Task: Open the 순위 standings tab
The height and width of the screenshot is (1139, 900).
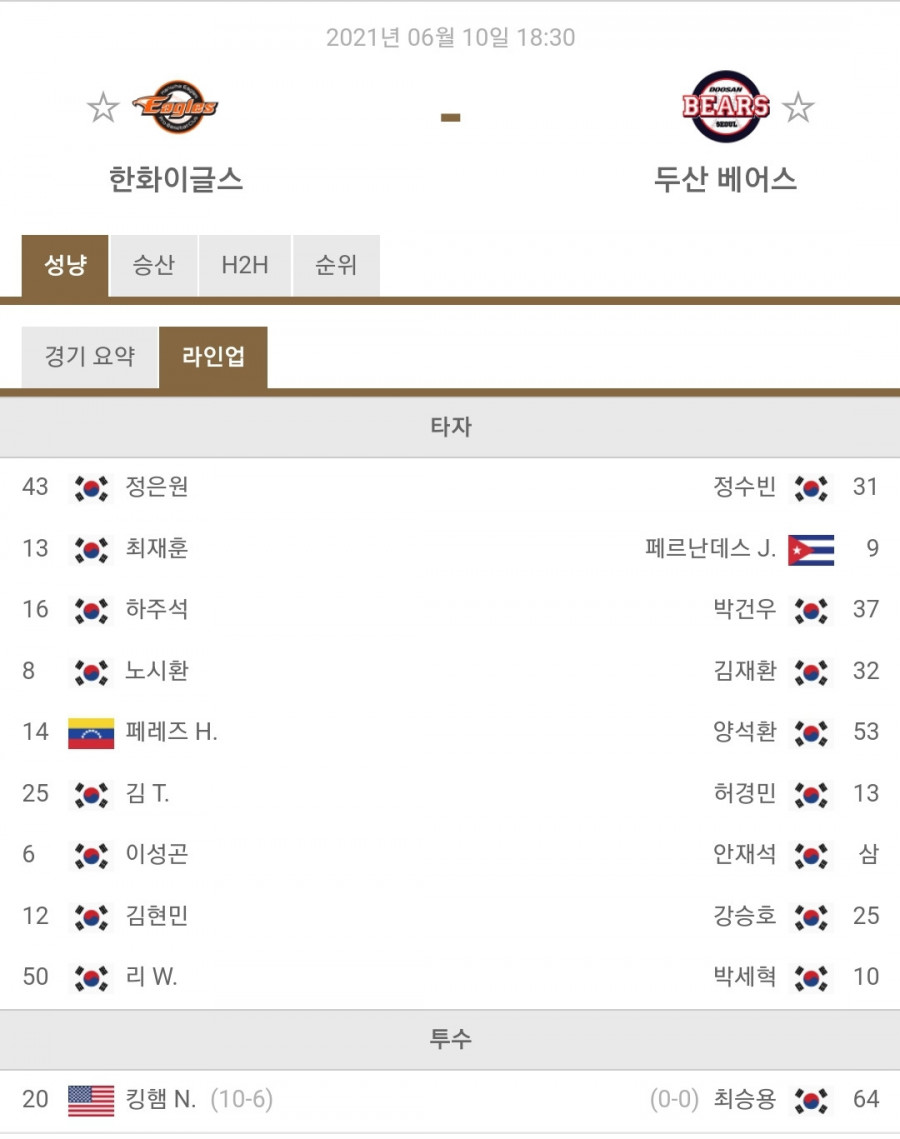Action: coord(336,265)
